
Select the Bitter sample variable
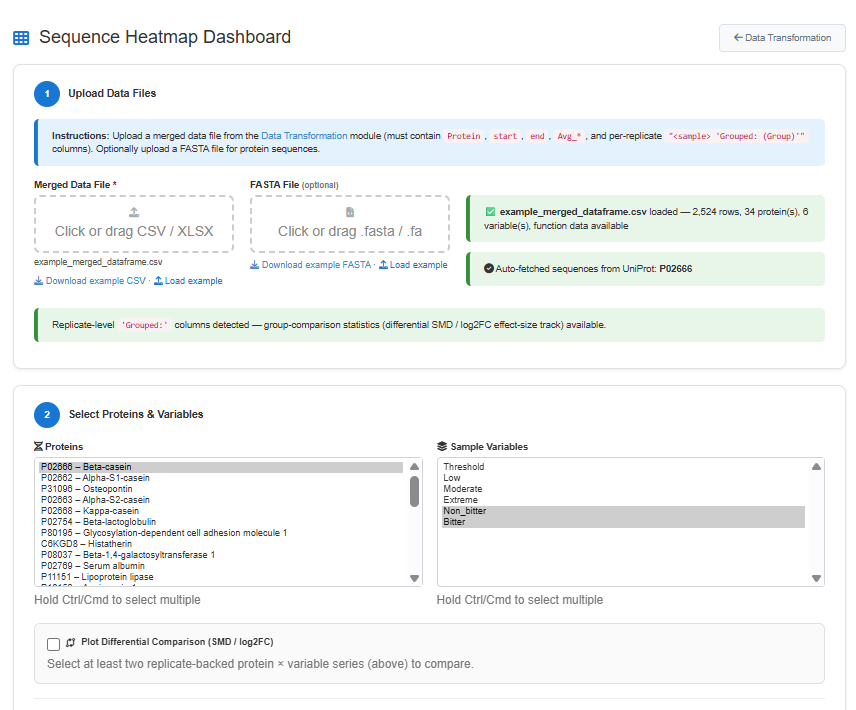coord(623,522)
